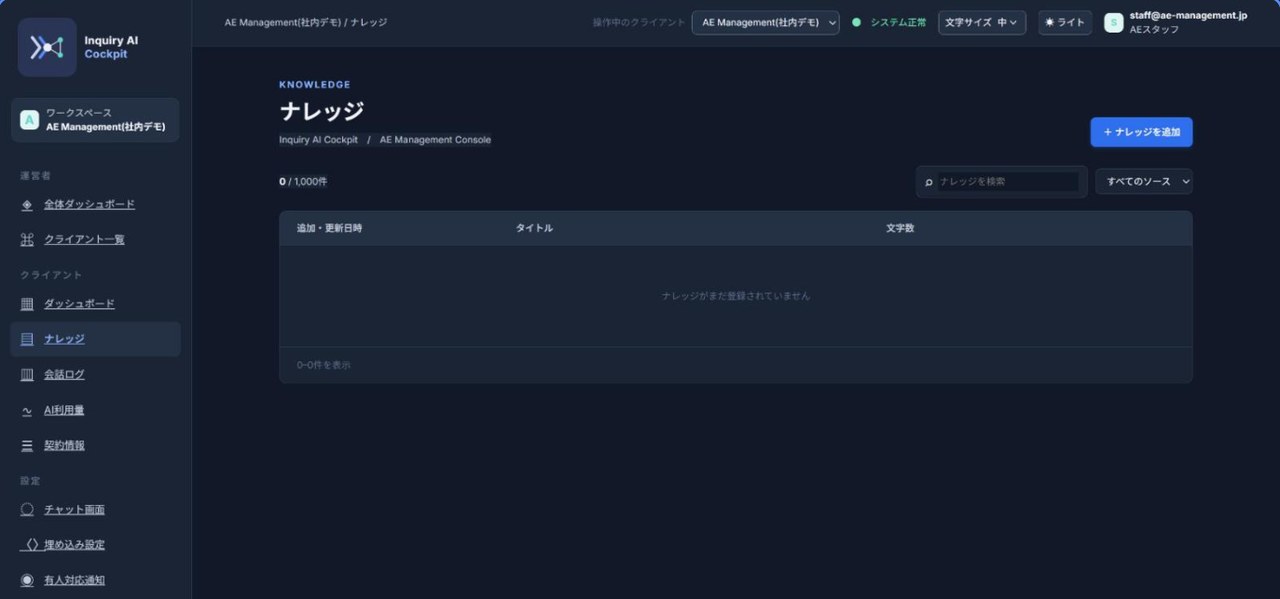Select the ナレッジ sidebar item

click(95, 339)
